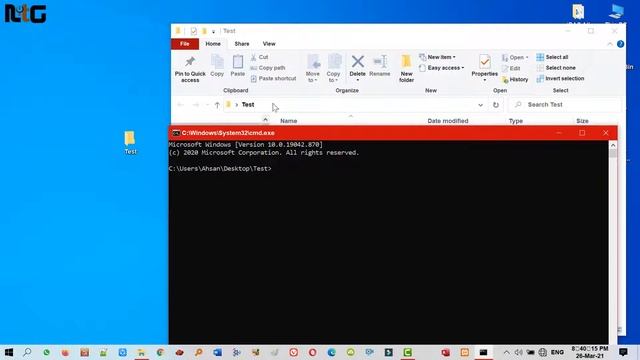
Task: Click the Explorer back navigation arrow
Action: pyautogui.click(x=180, y=105)
